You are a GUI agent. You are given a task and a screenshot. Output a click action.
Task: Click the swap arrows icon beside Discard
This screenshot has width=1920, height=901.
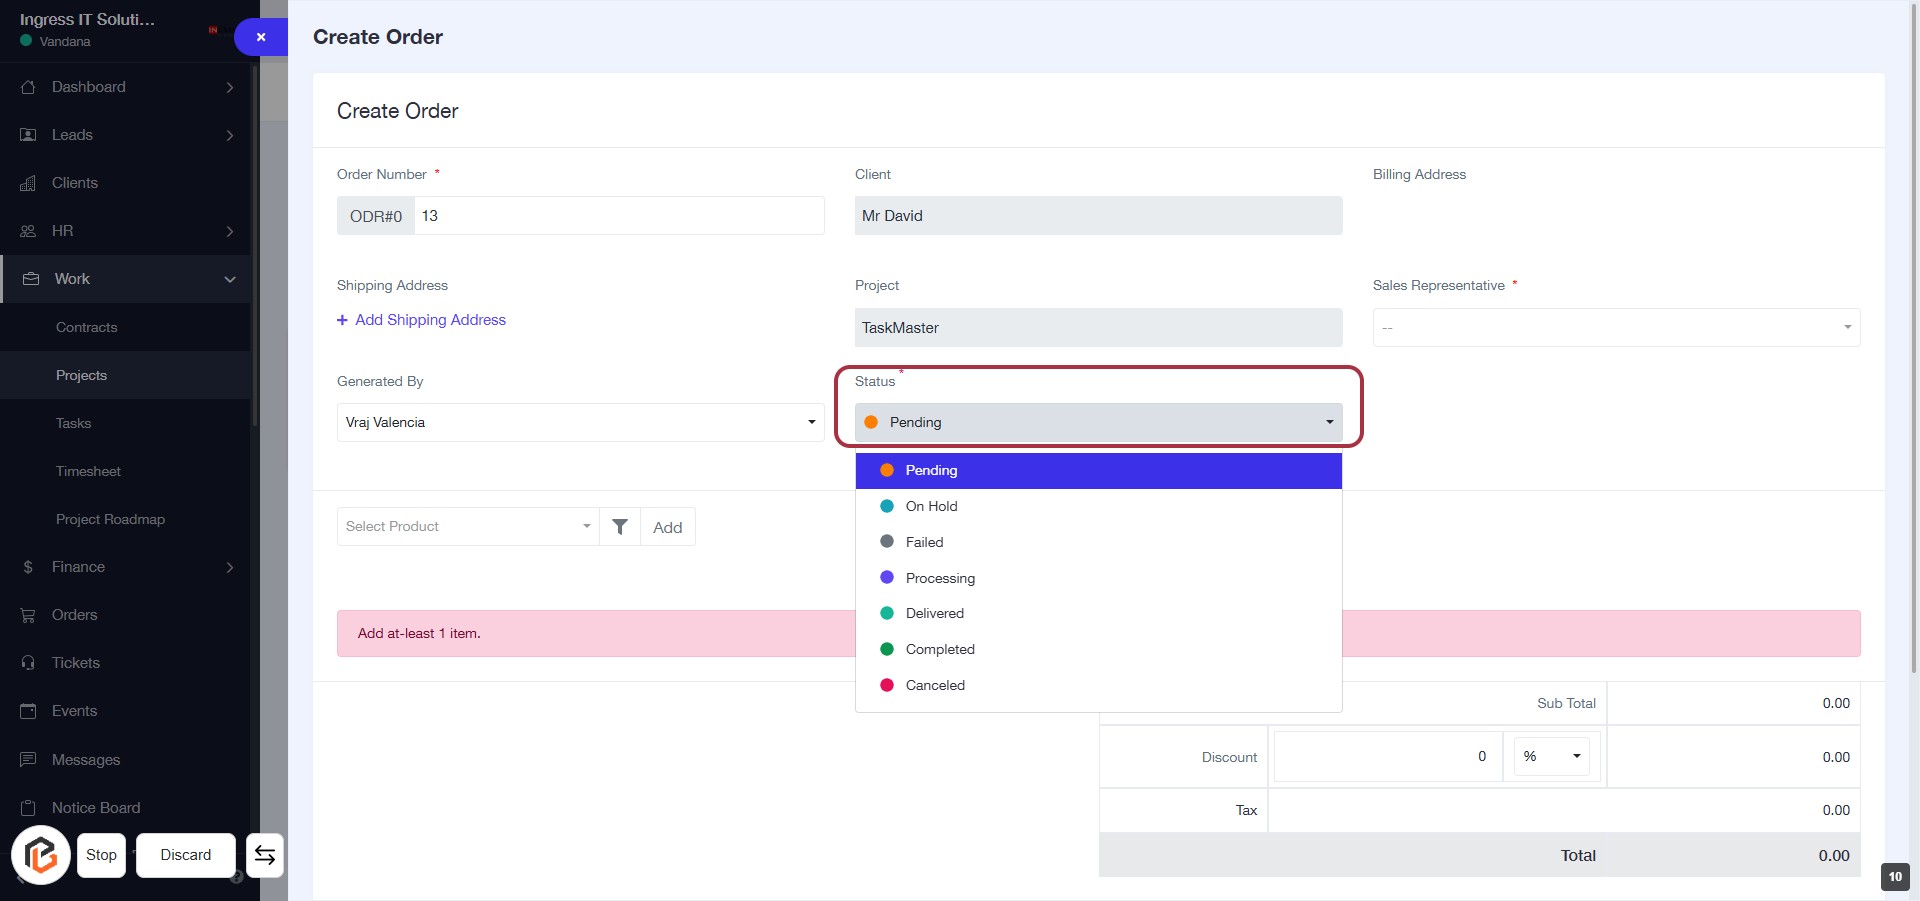(x=265, y=855)
